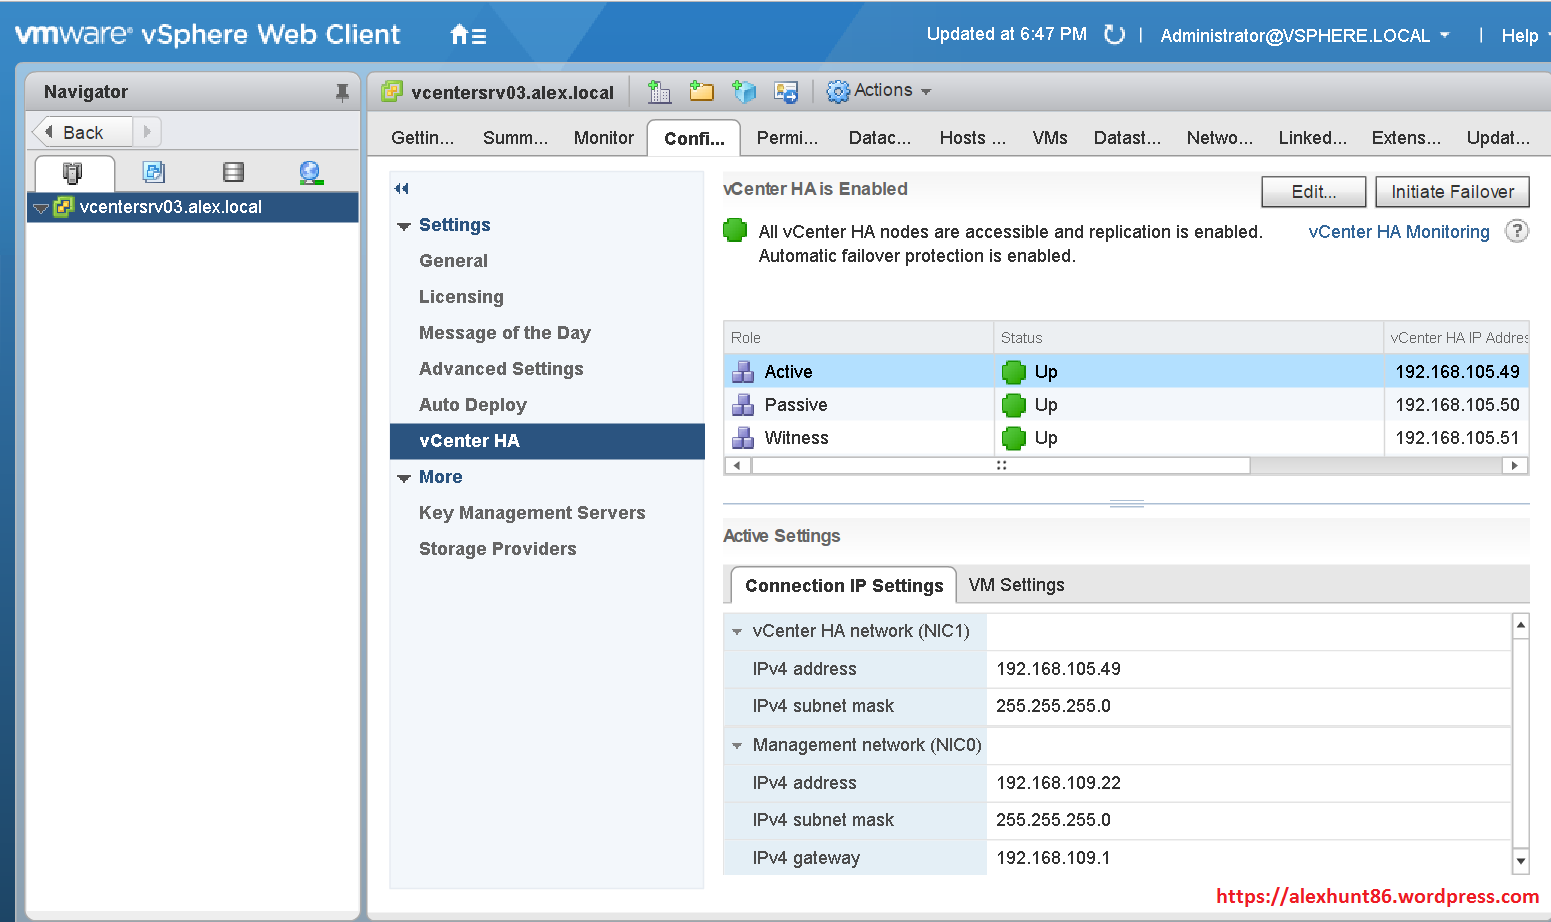The width and height of the screenshot is (1551, 922).
Task: Click the Create Datacenter toolbar icon
Action: (x=659, y=92)
